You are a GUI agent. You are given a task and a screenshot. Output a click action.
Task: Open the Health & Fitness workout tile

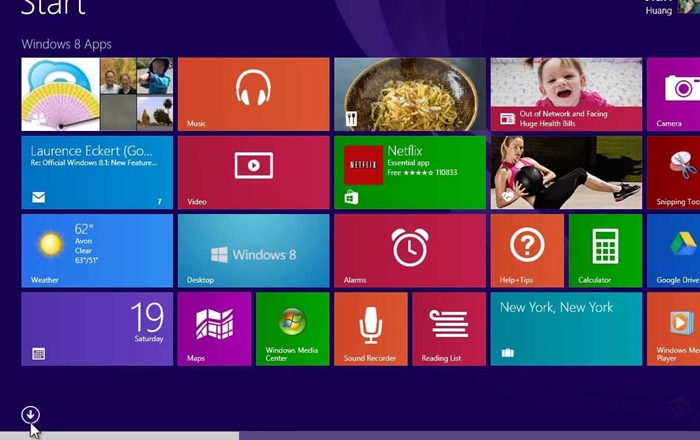point(566,172)
